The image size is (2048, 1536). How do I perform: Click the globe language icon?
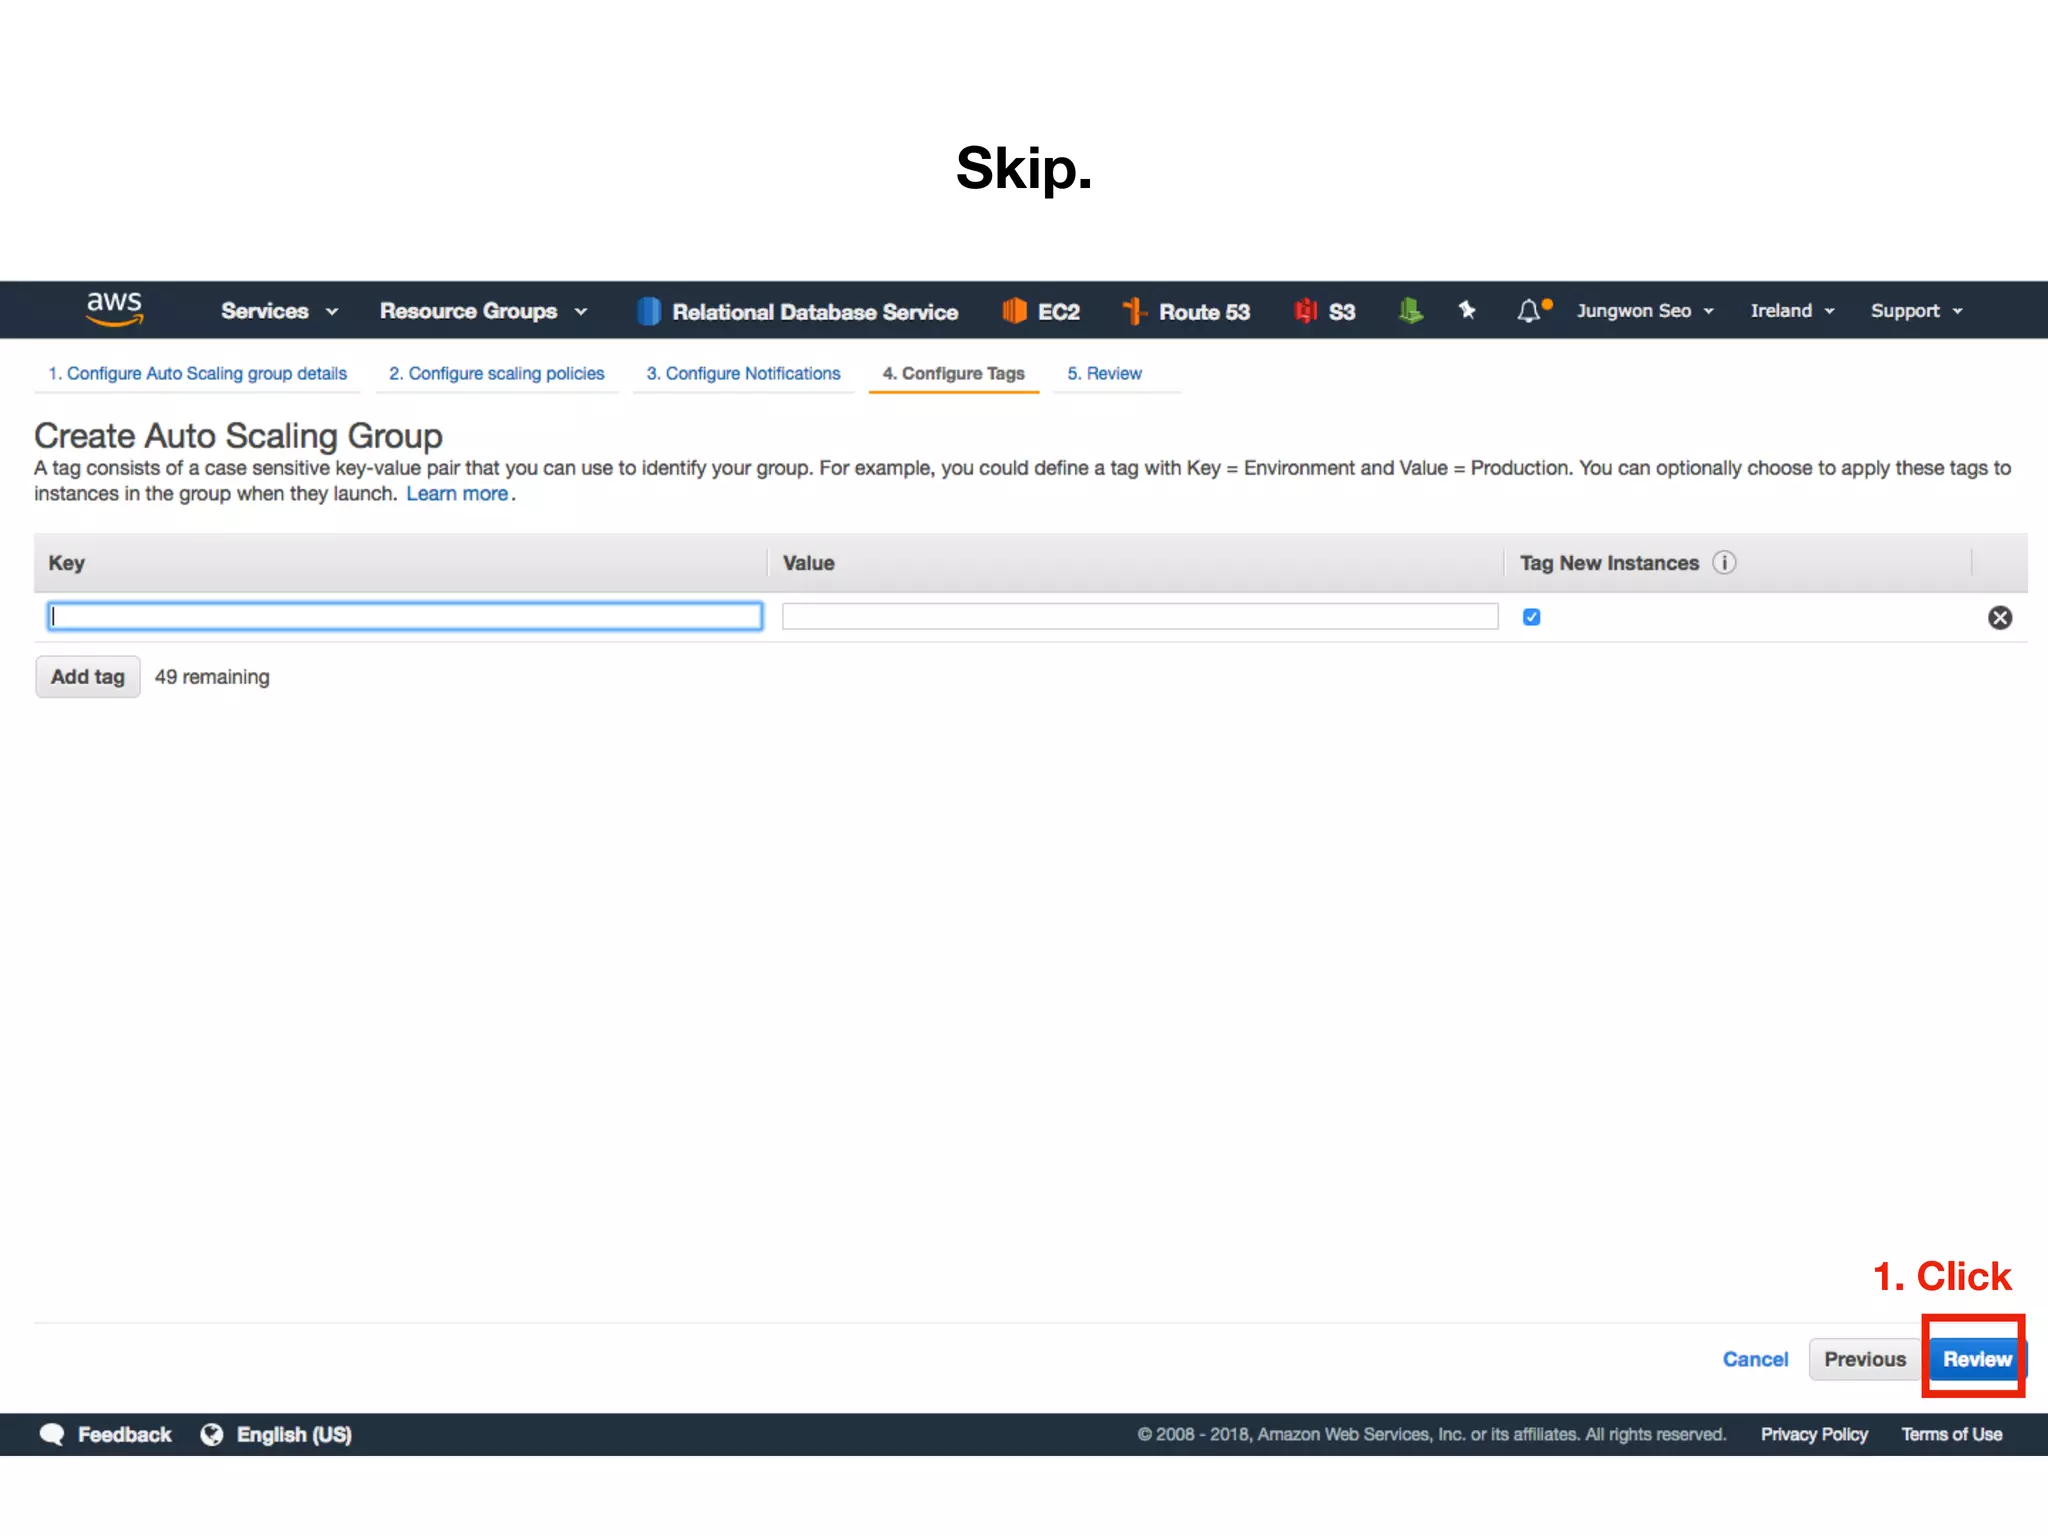click(x=212, y=1435)
